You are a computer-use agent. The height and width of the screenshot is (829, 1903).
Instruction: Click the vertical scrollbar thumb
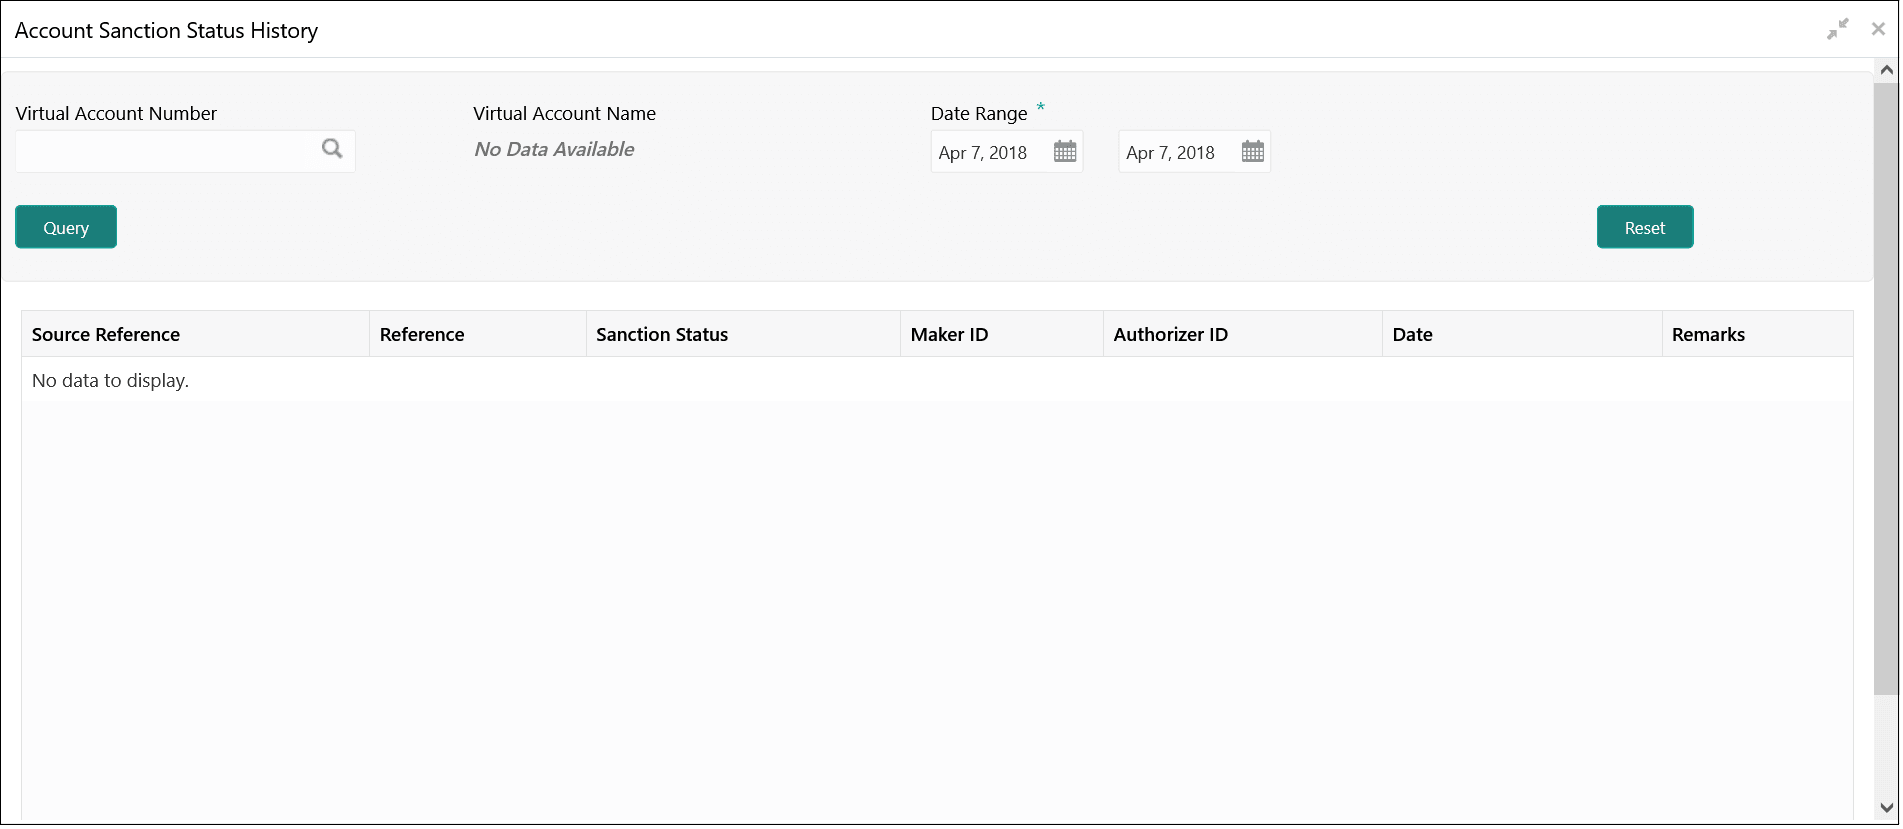pyautogui.click(x=1886, y=390)
